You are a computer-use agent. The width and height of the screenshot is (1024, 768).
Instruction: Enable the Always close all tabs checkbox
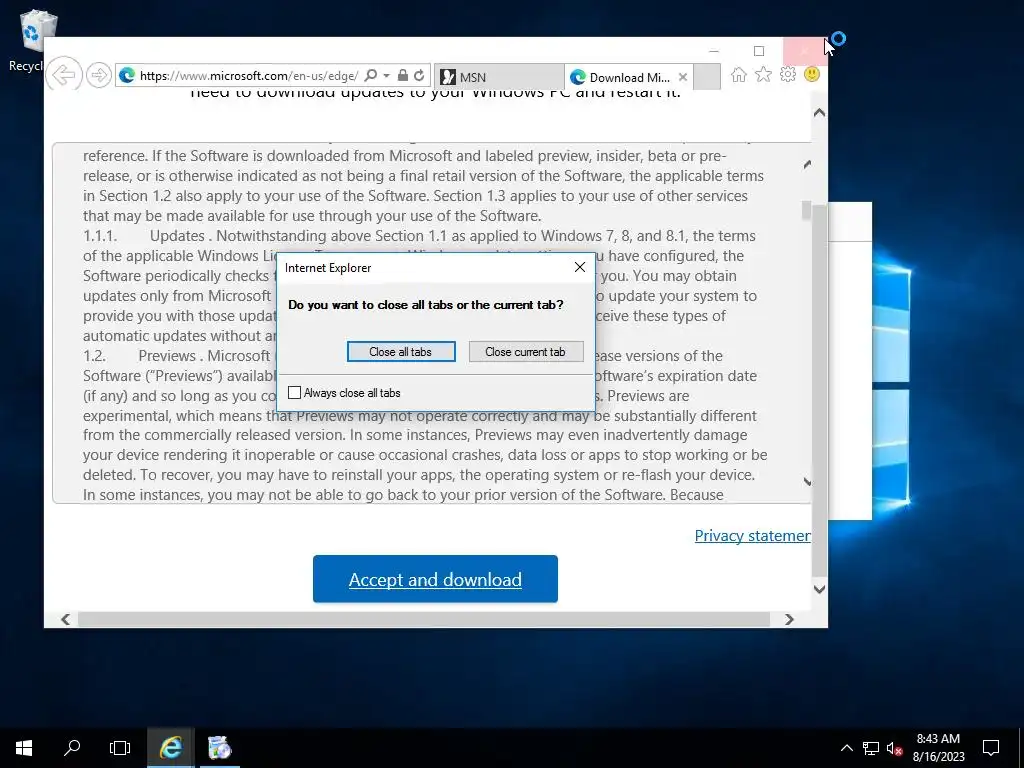(x=295, y=392)
